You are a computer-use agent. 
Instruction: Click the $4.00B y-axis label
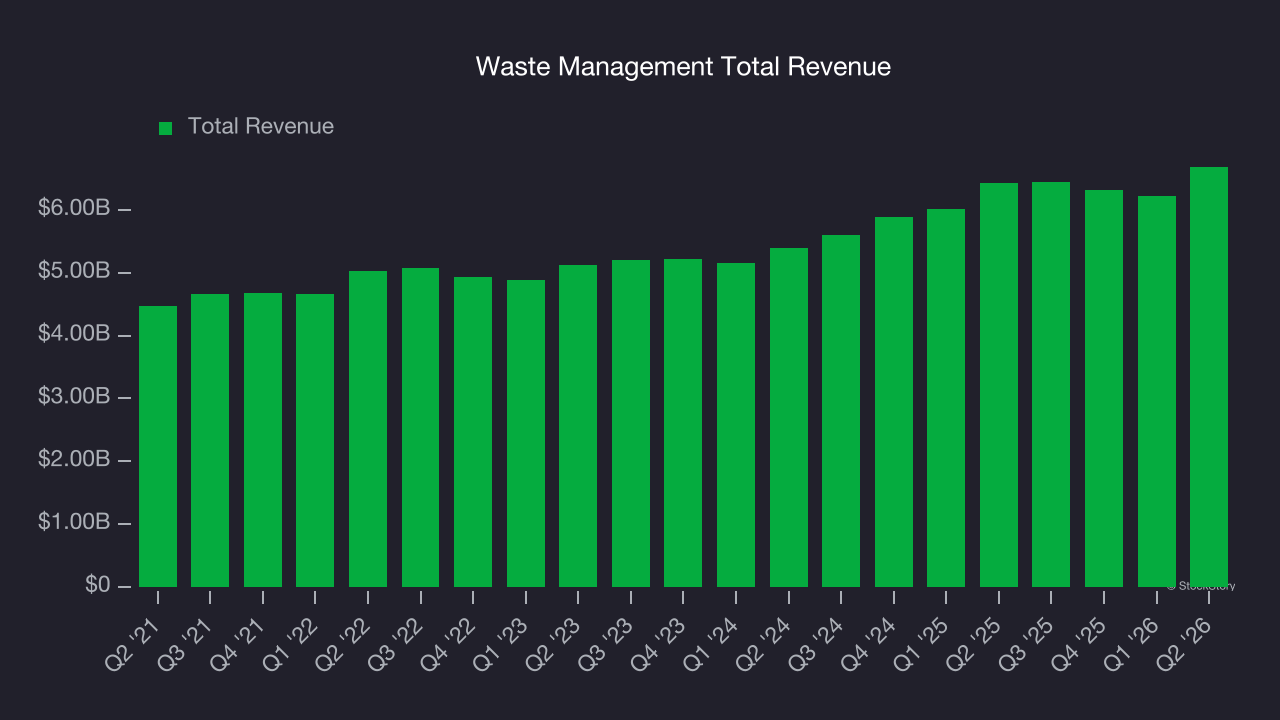tap(73, 335)
